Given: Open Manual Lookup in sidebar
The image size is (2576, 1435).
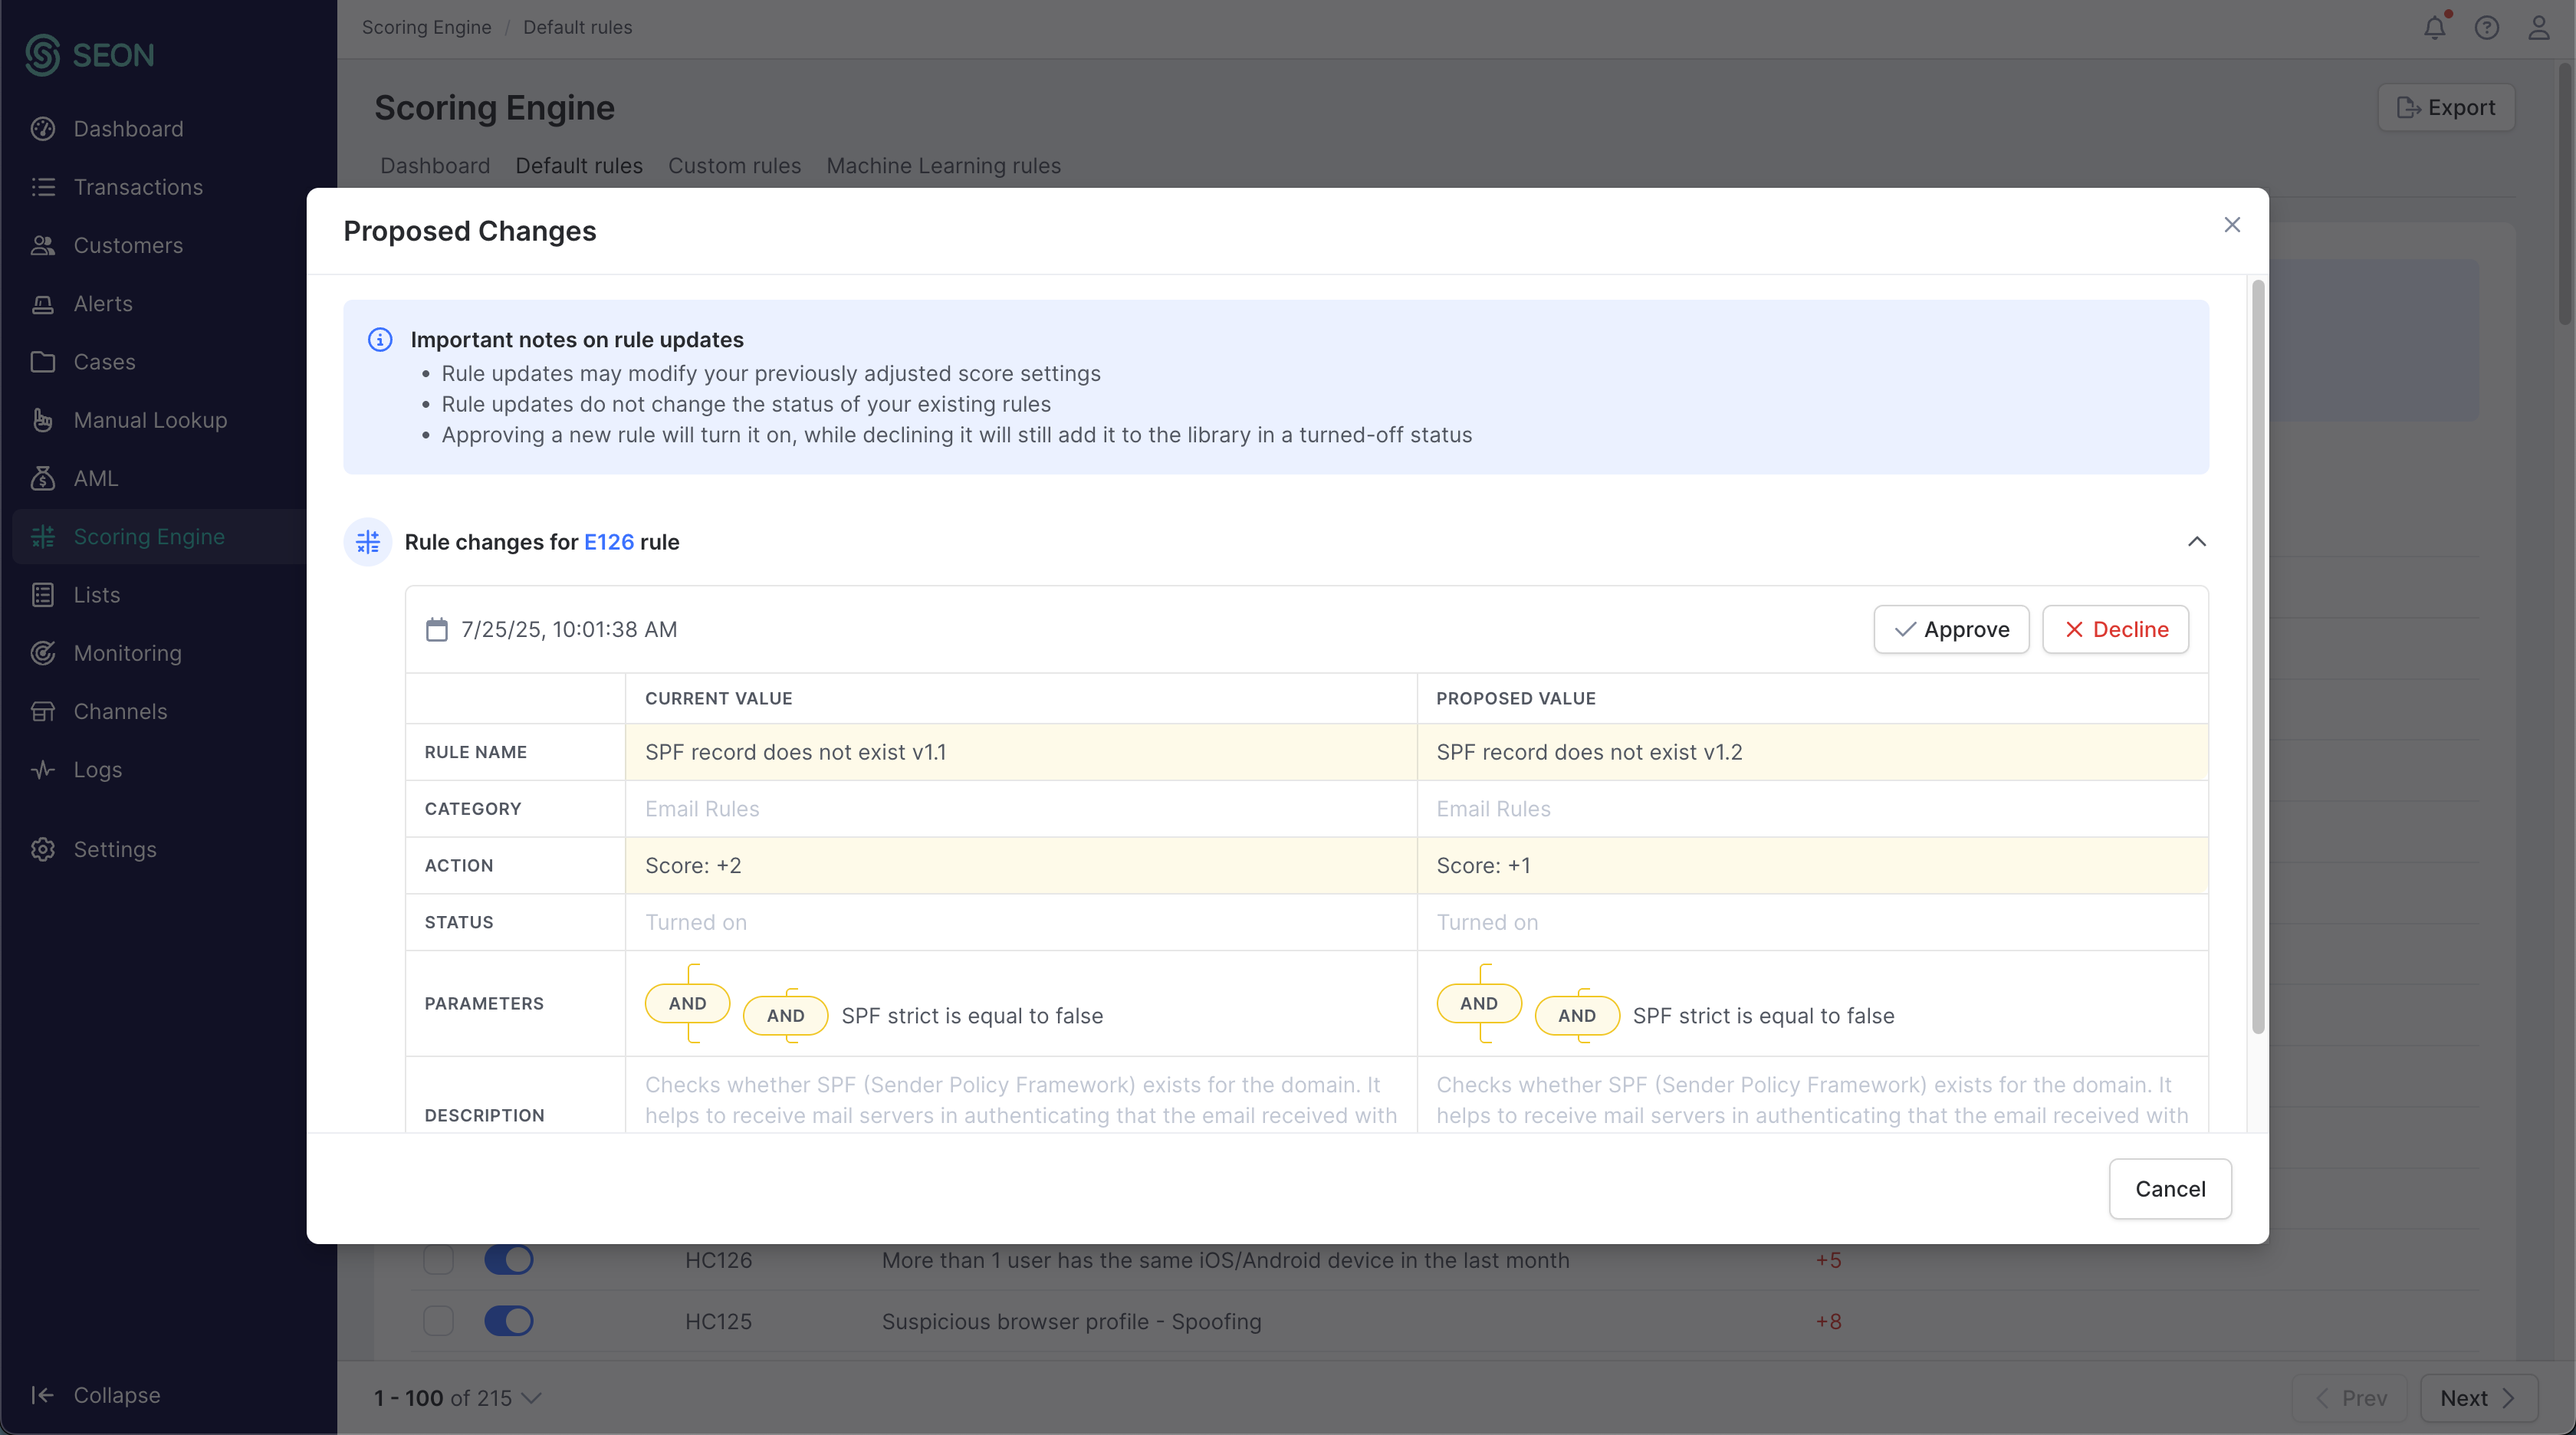Looking at the screenshot, I should coord(150,420).
